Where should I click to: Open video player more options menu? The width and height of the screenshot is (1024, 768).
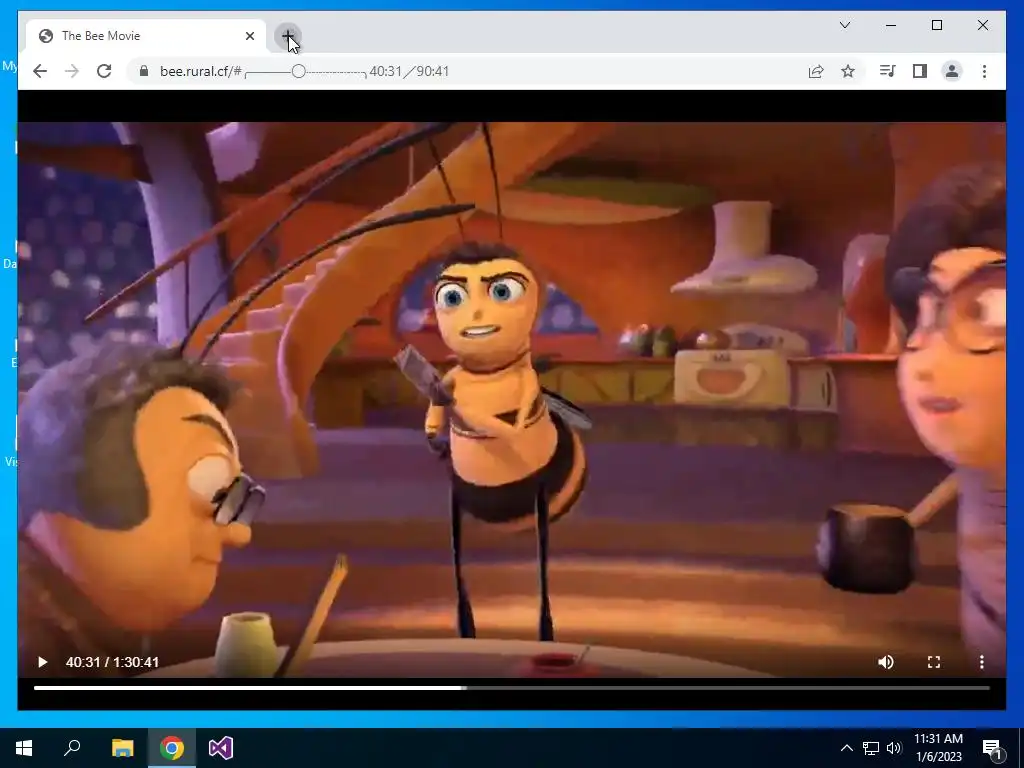(982, 662)
